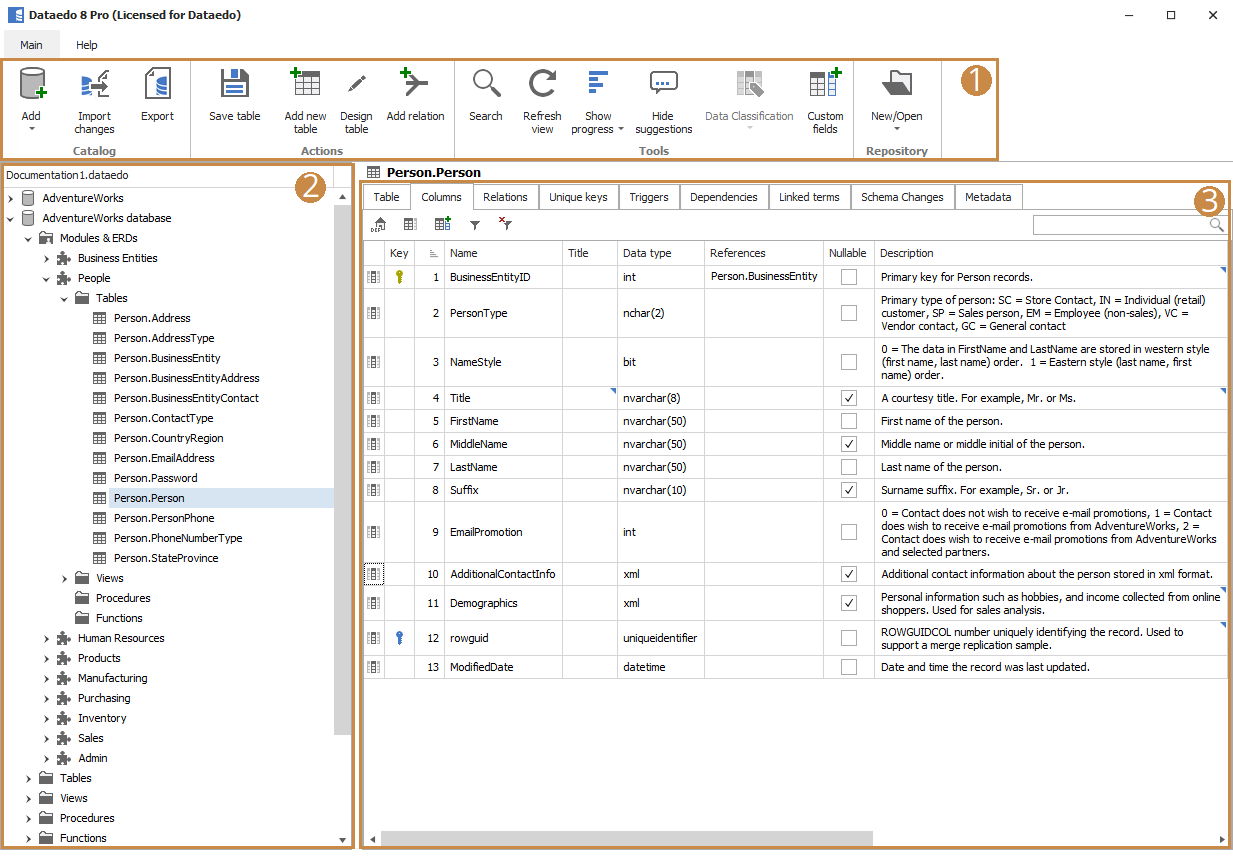Image resolution: width=1233 pixels, height=856 pixels.
Task: Click the yellow primary key icon
Action: (x=399, y=277)
